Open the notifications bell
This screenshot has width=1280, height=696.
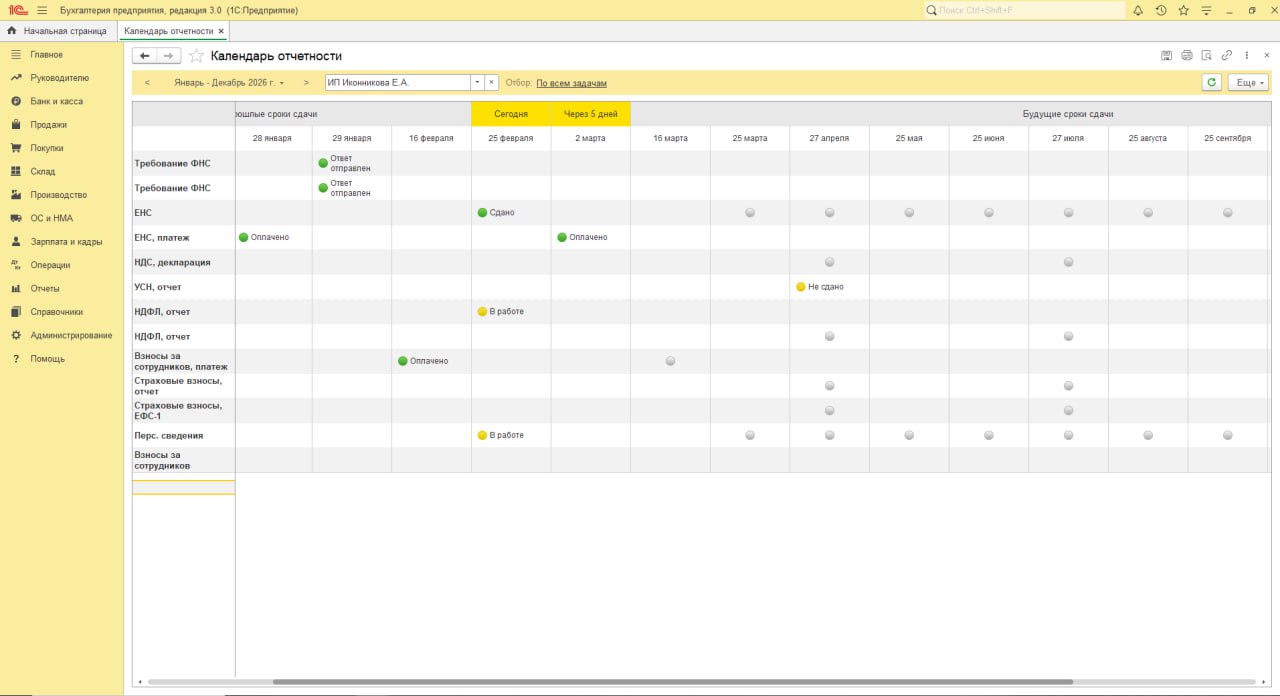1138,10
